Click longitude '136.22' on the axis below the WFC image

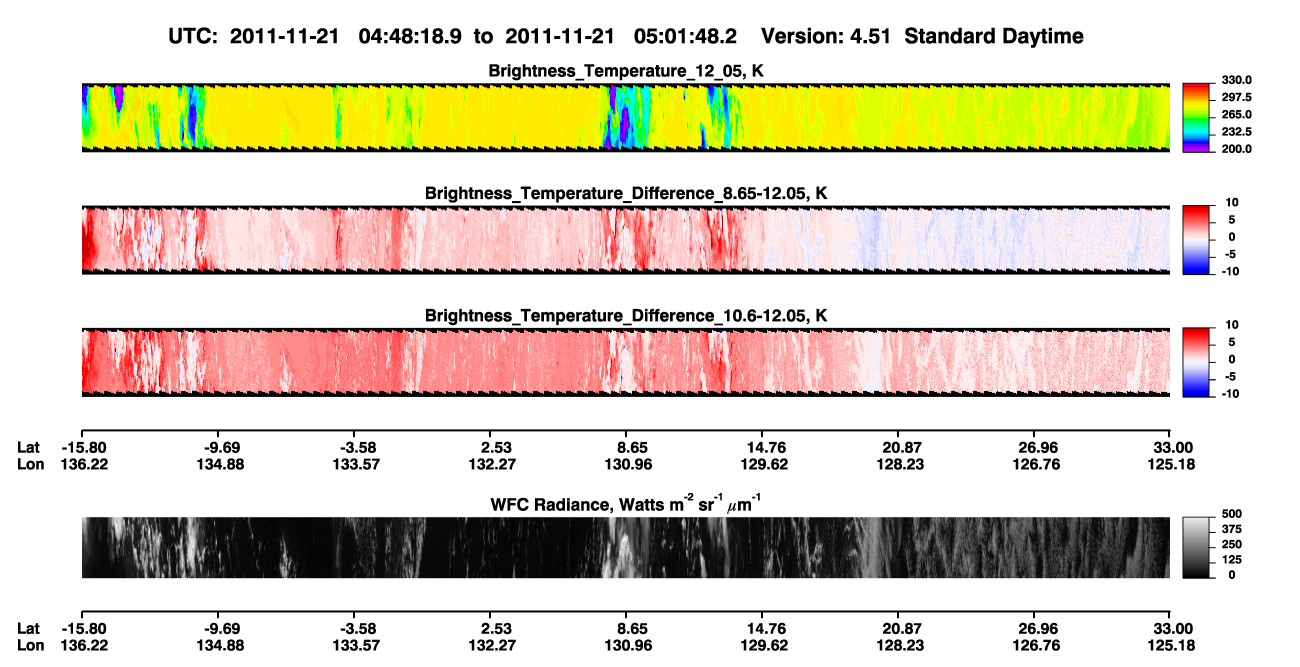(x=84, y=646)
